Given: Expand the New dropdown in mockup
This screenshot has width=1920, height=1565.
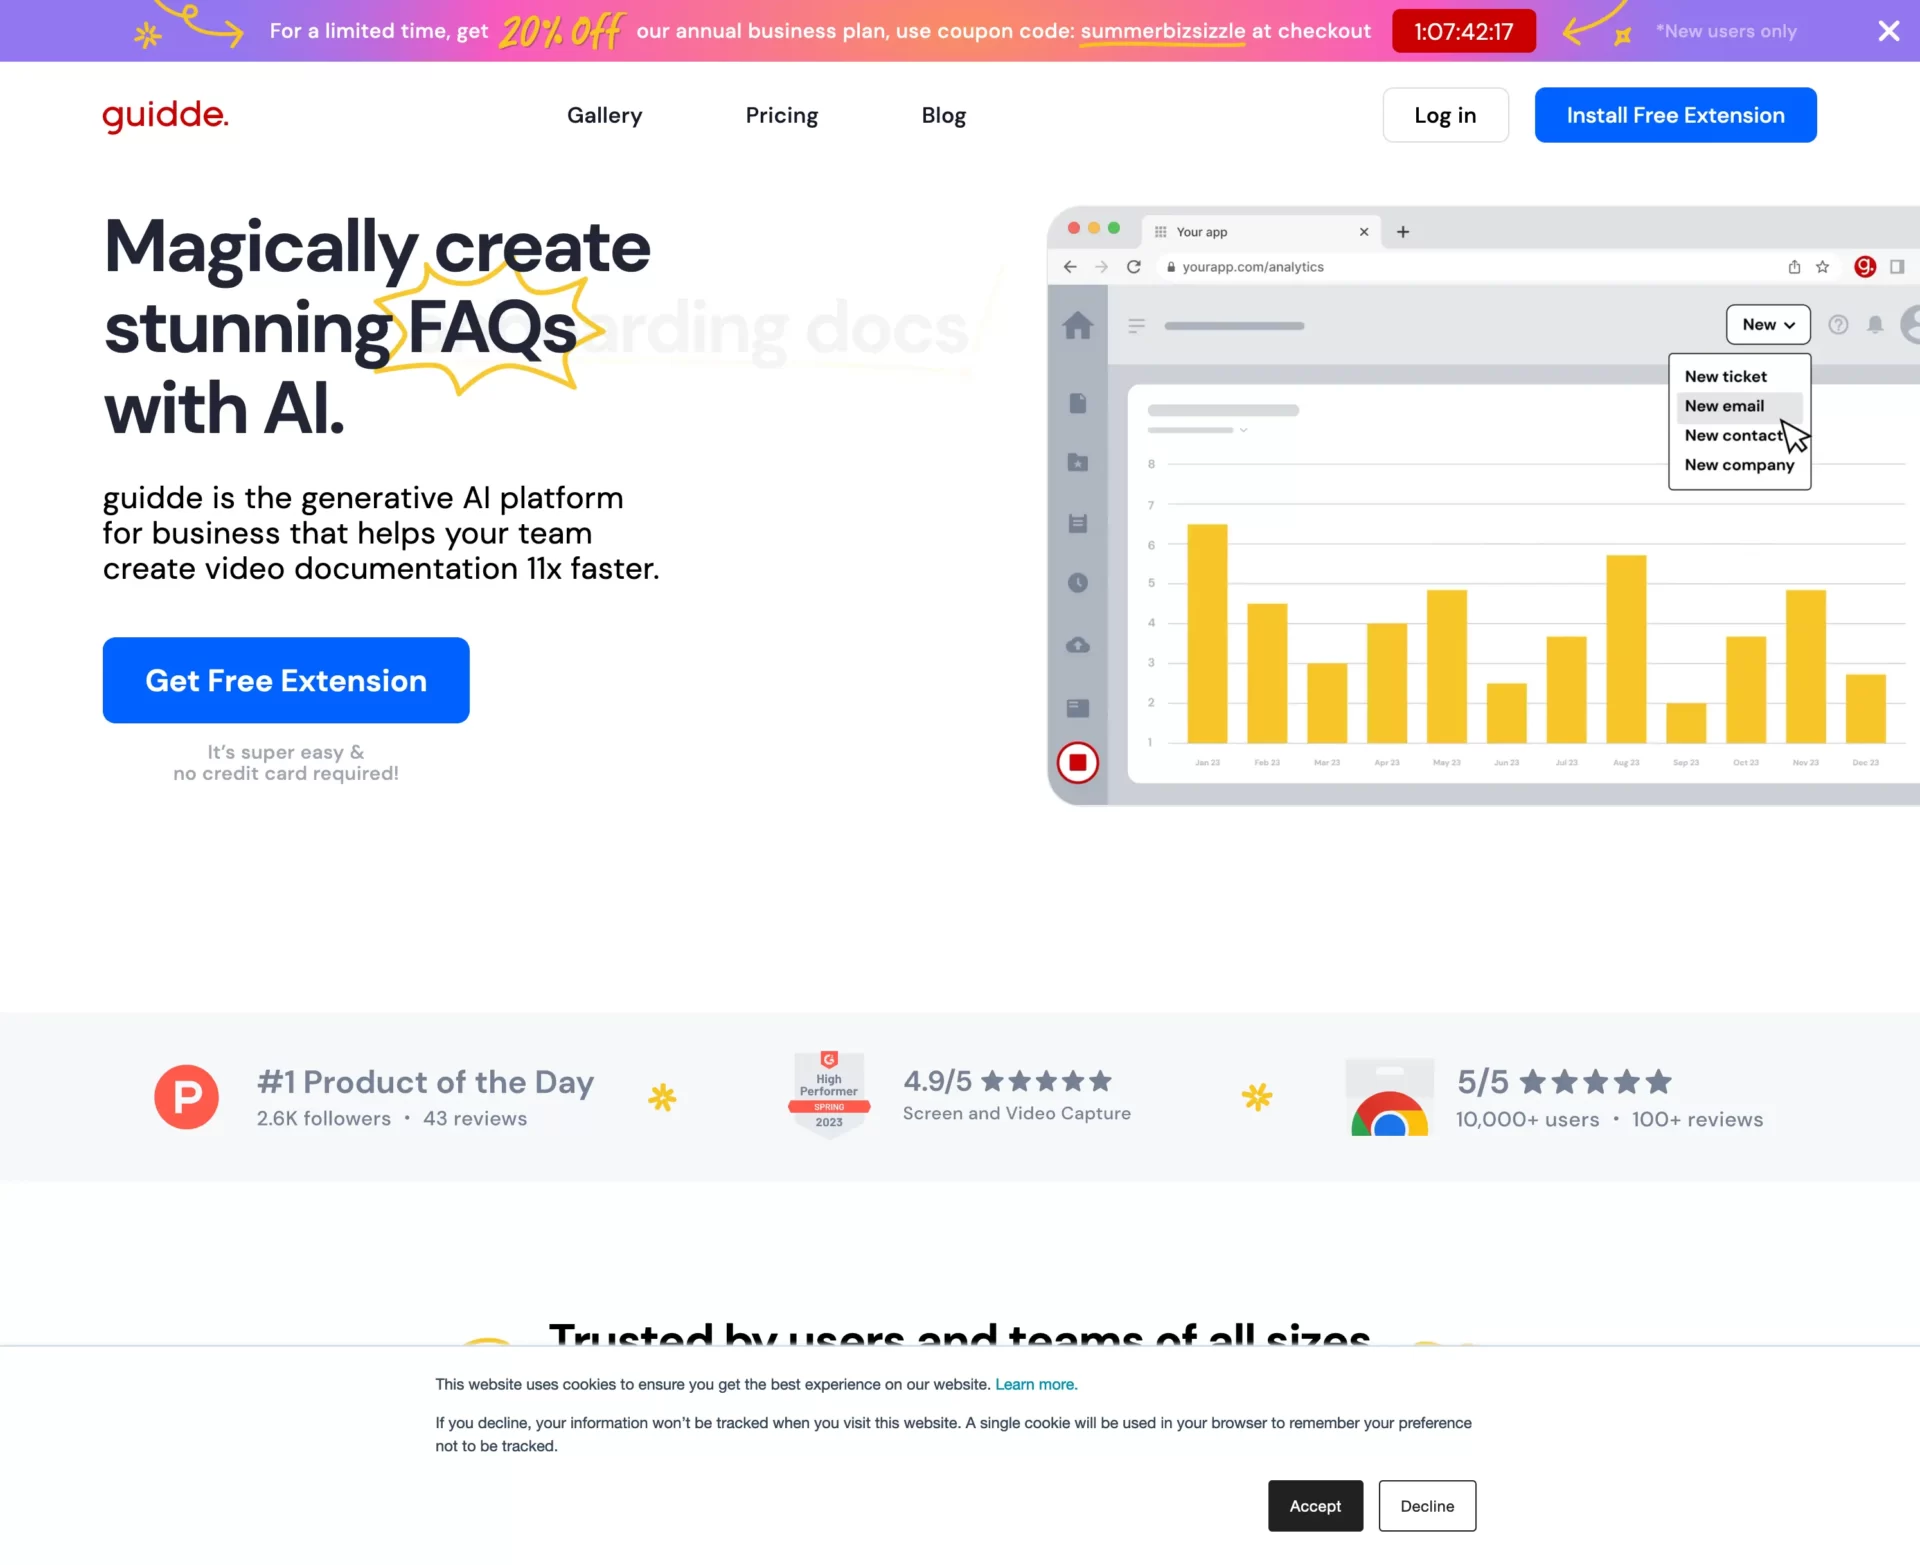Looking at the screenshot, I should pos(1767,324).
